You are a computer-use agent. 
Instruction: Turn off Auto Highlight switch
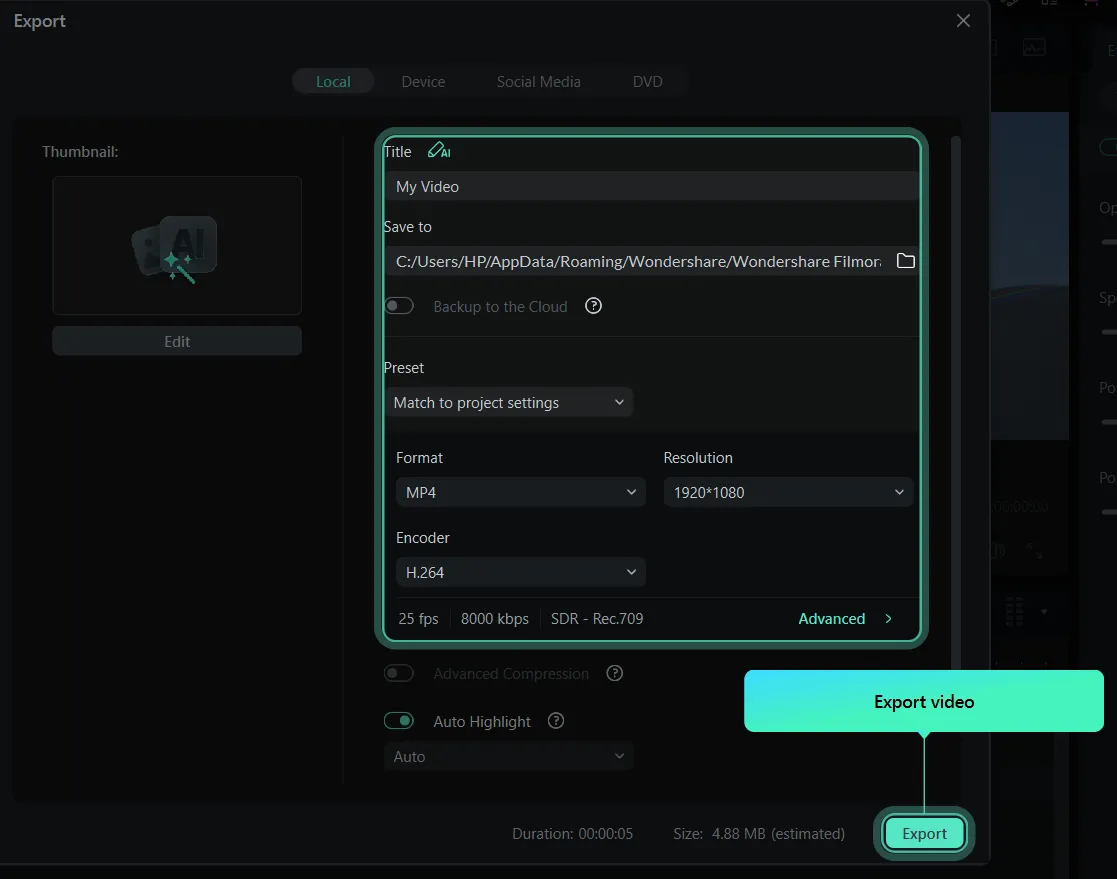(x=399, y=721)
